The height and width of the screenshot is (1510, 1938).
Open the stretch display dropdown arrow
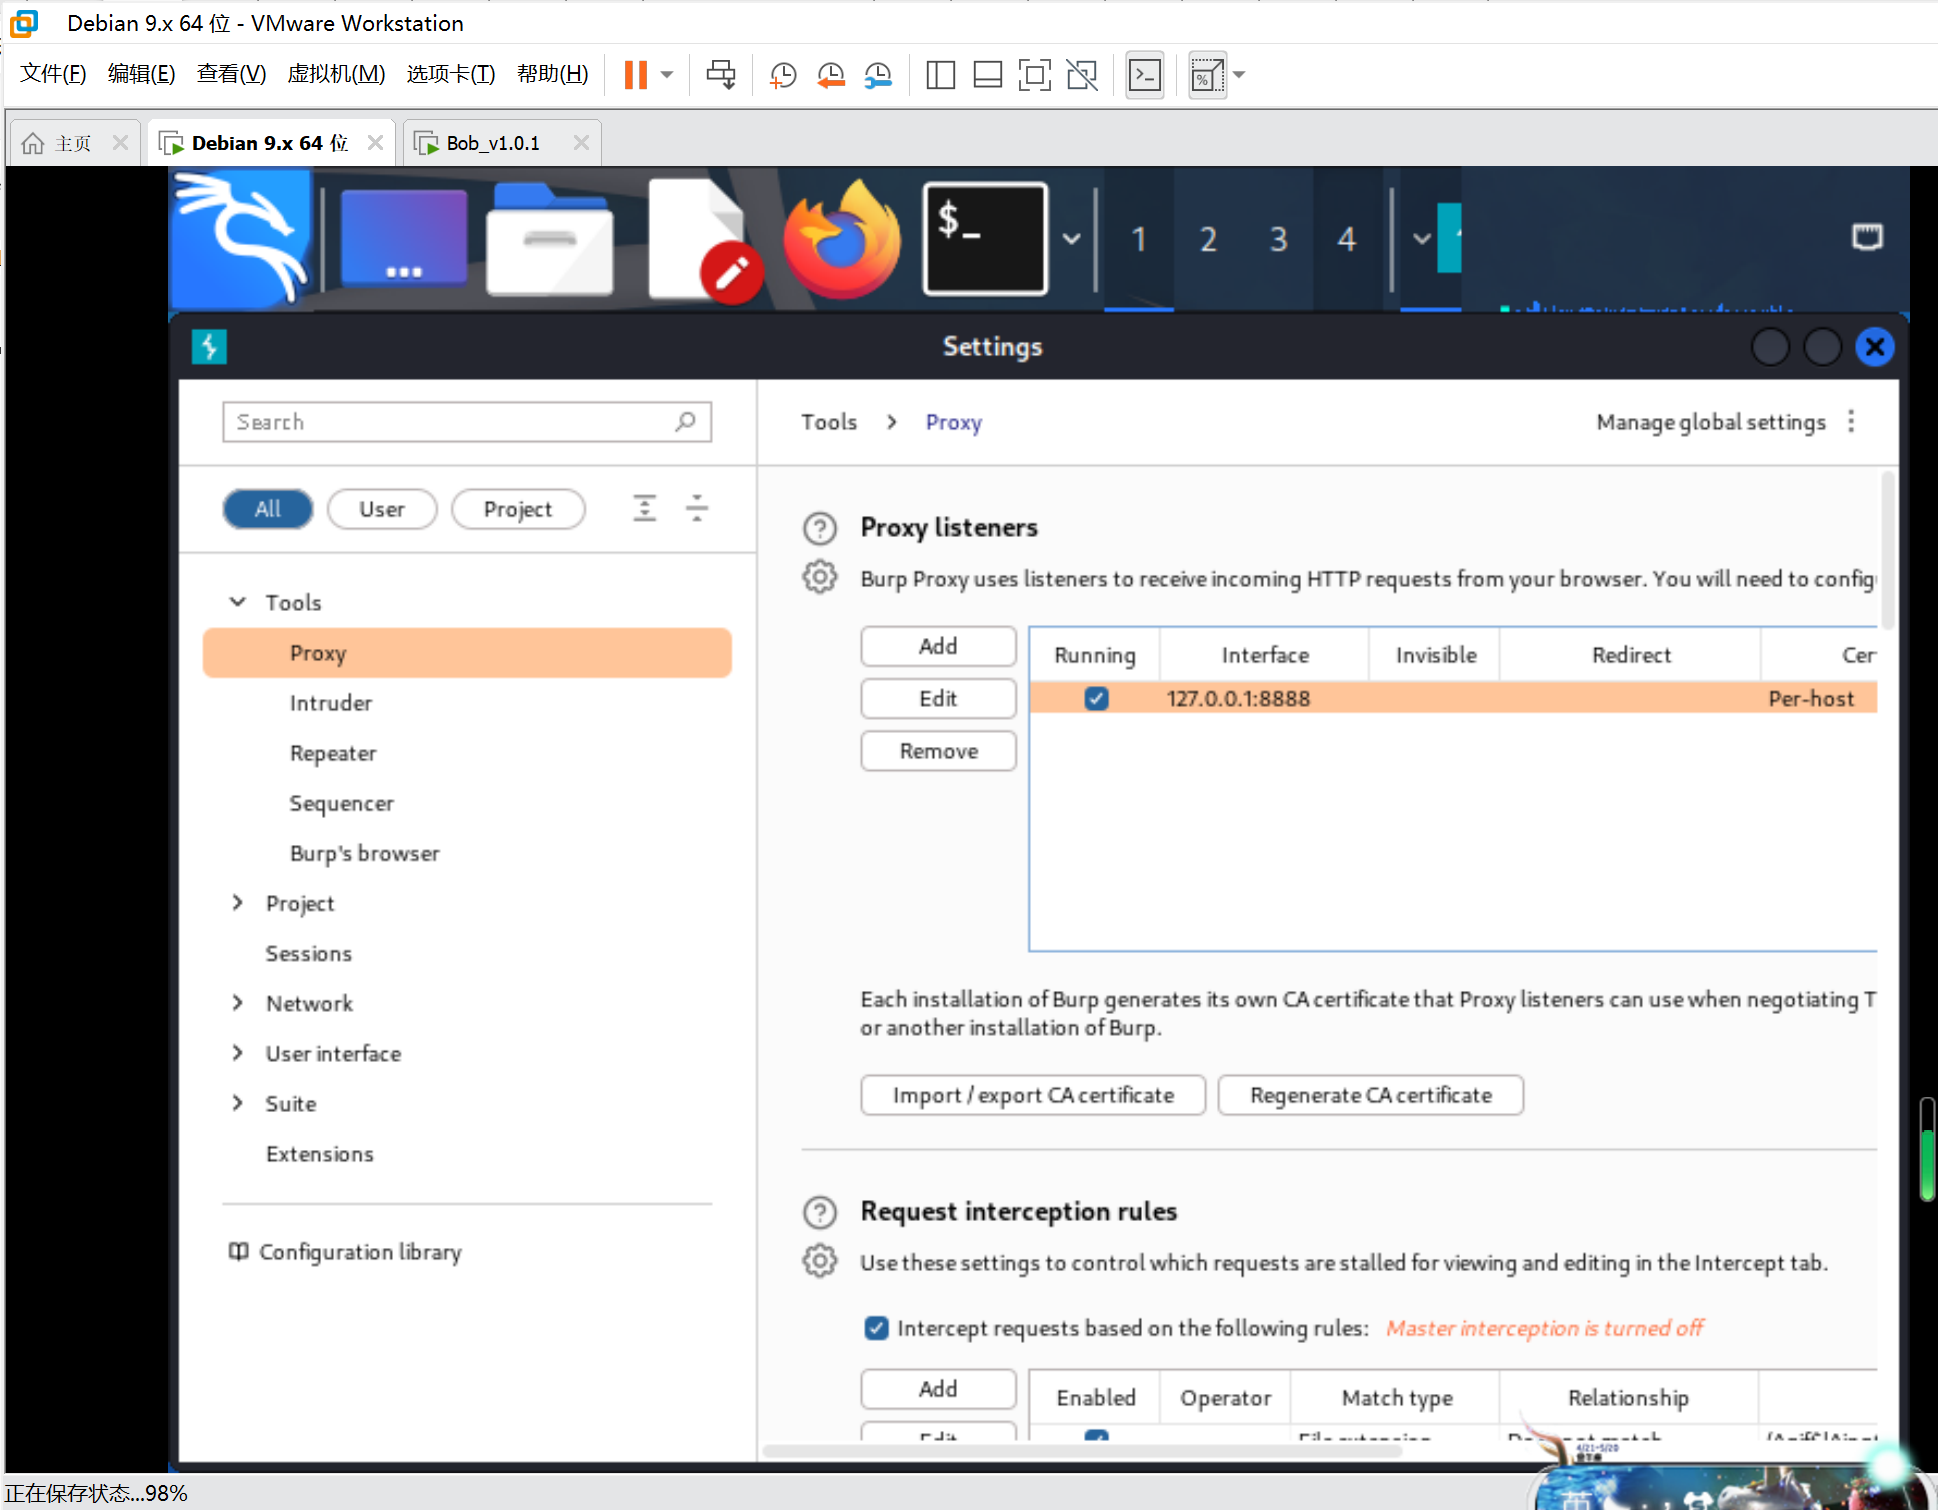click(x=1239, y=75)
